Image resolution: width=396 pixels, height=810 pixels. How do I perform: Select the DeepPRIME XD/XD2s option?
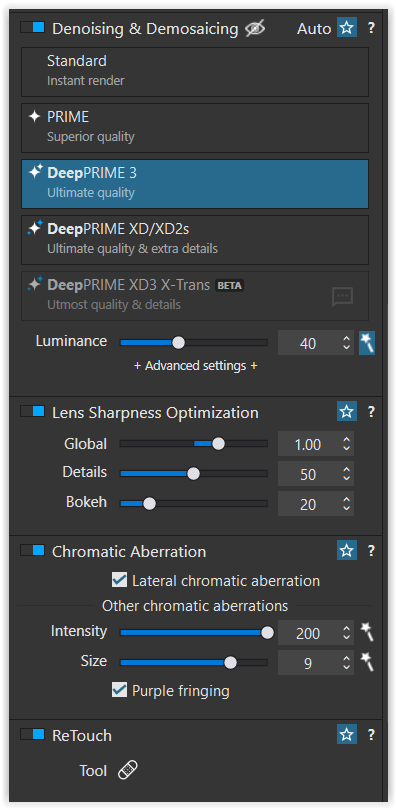[x=195, y=240]
